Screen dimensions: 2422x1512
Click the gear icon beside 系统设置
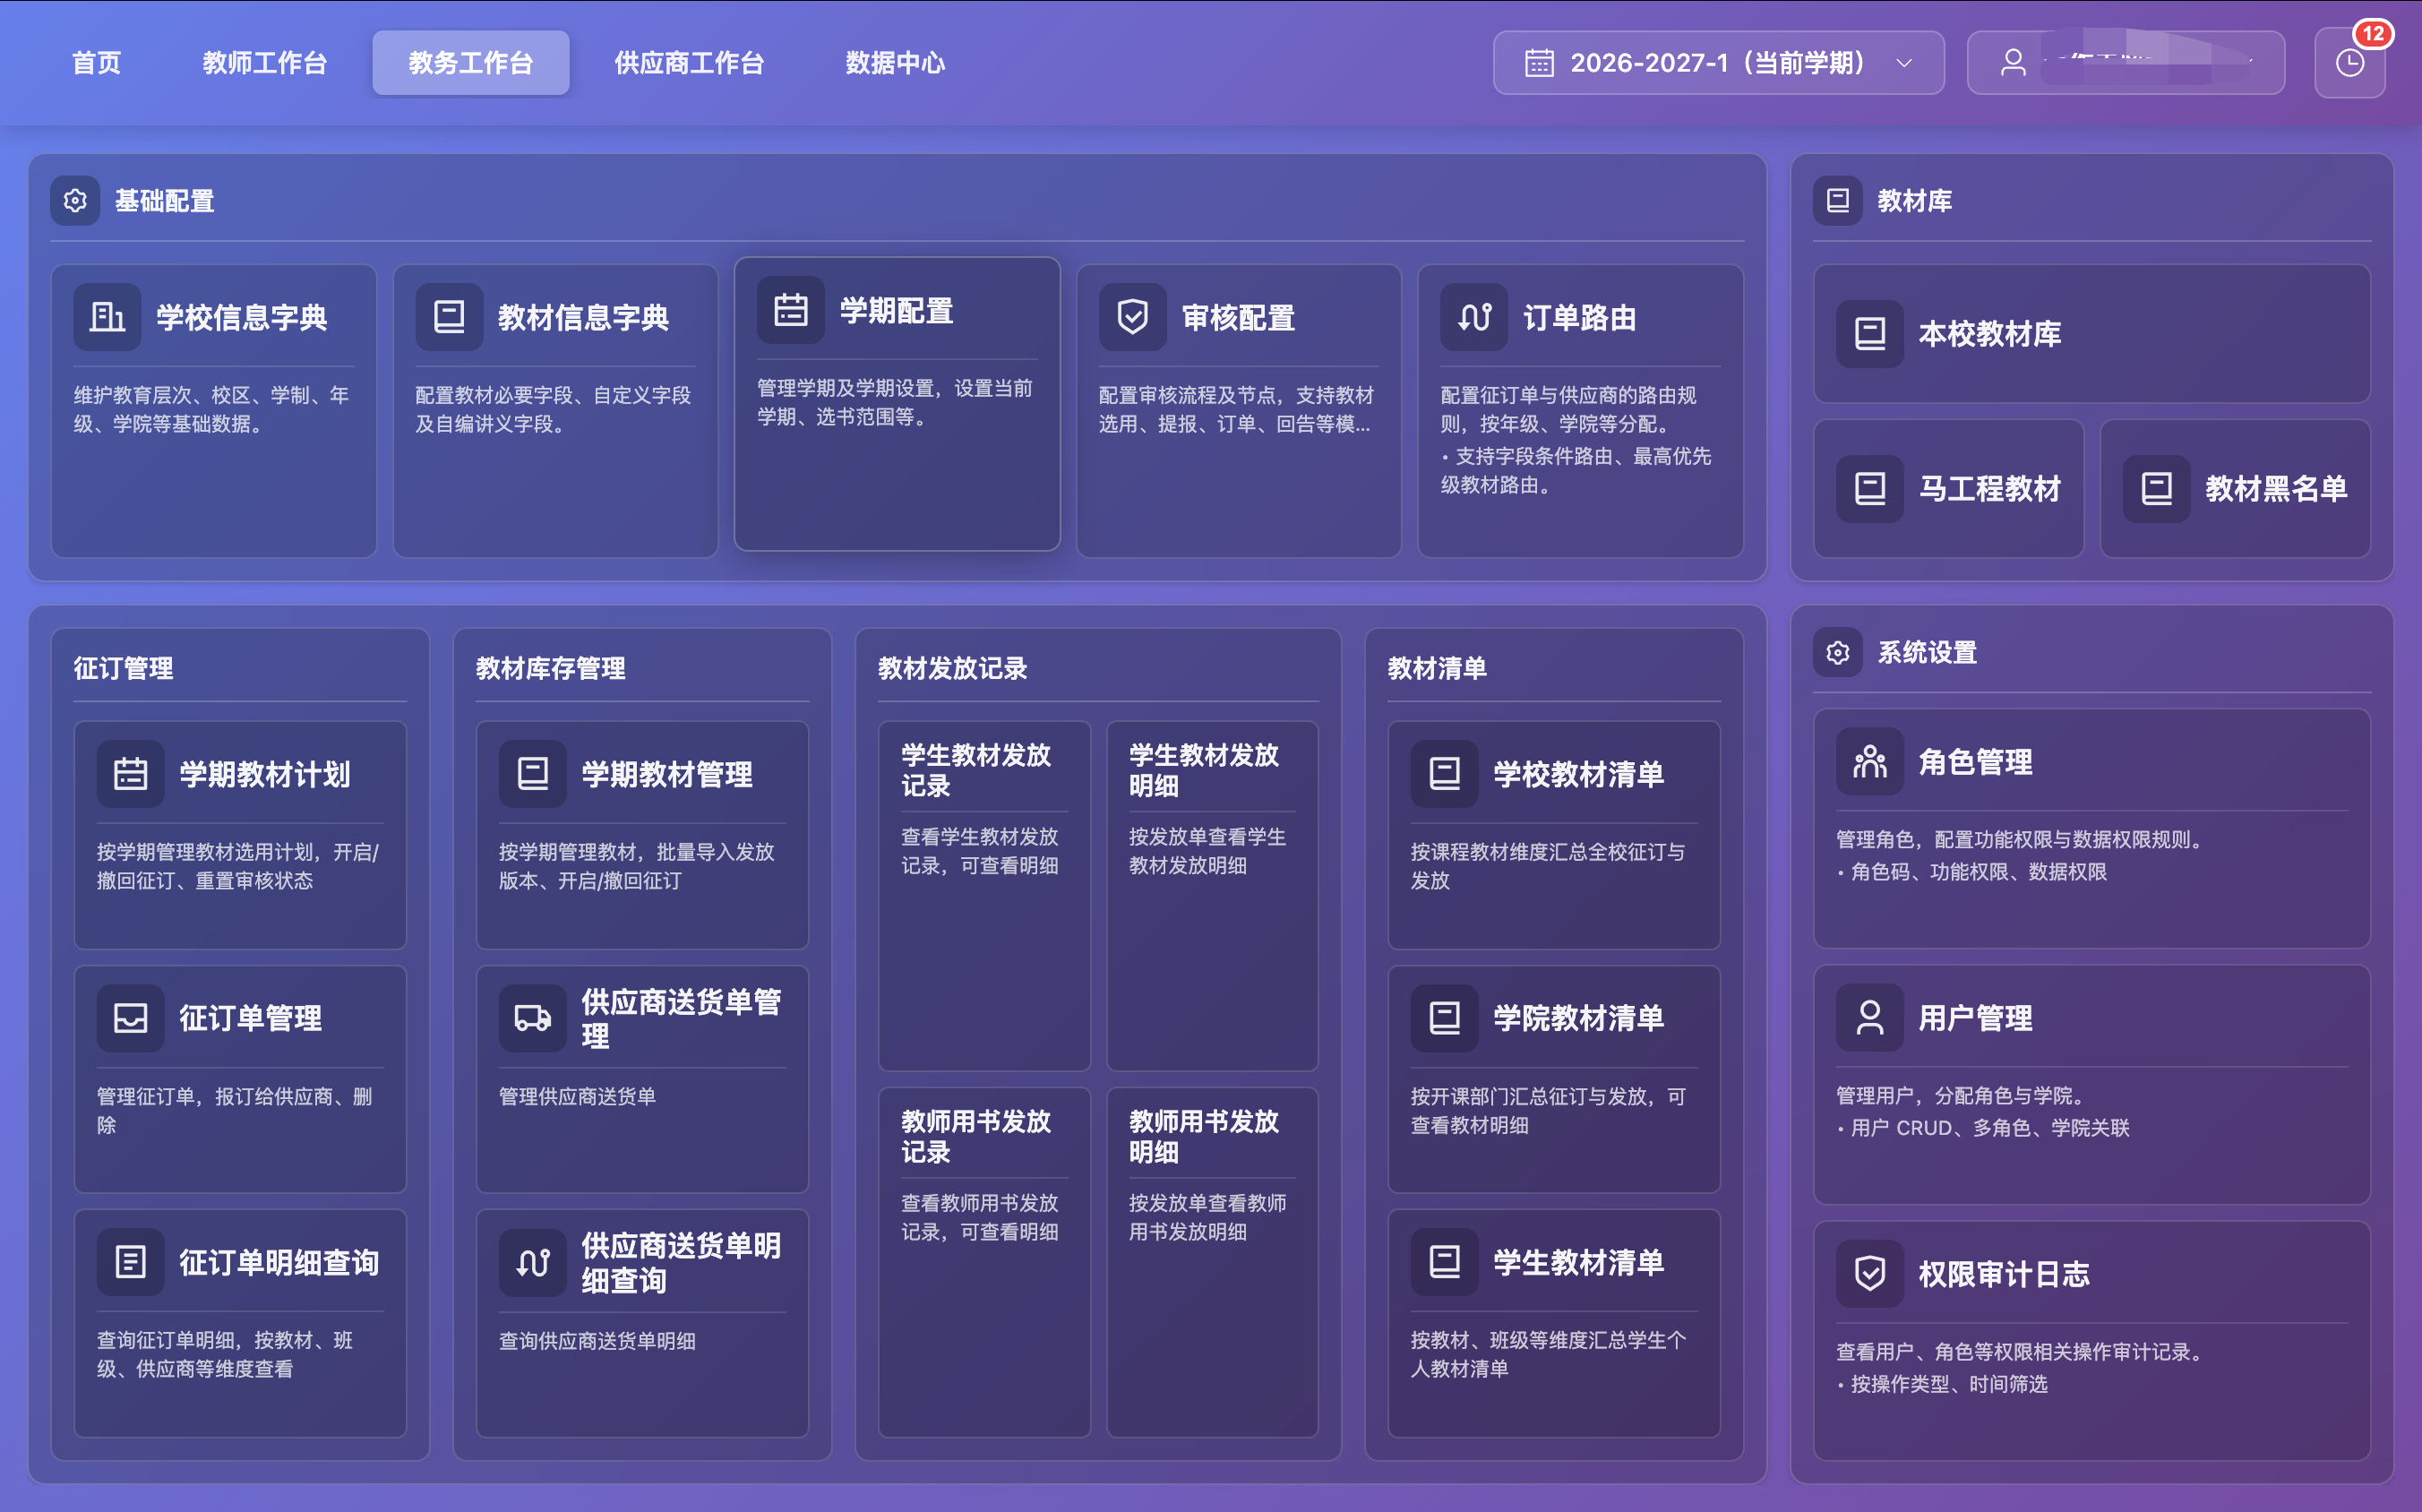pos(1838,653)
